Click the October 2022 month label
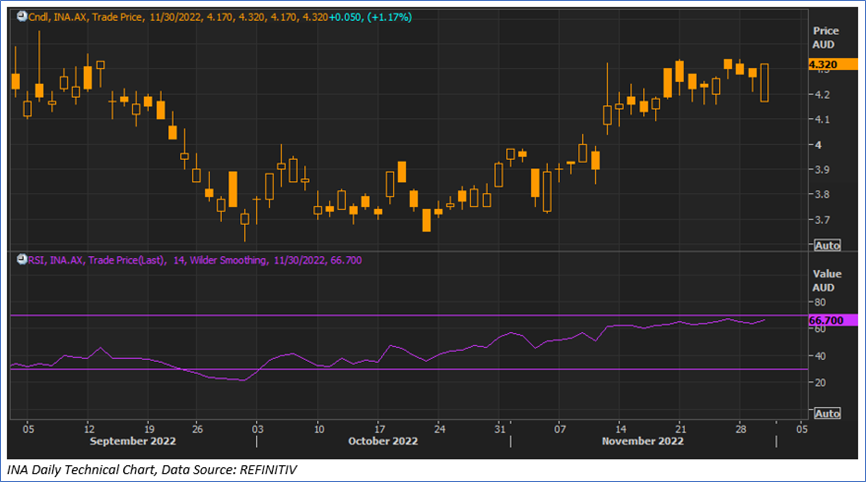 (x=383, y=441)
